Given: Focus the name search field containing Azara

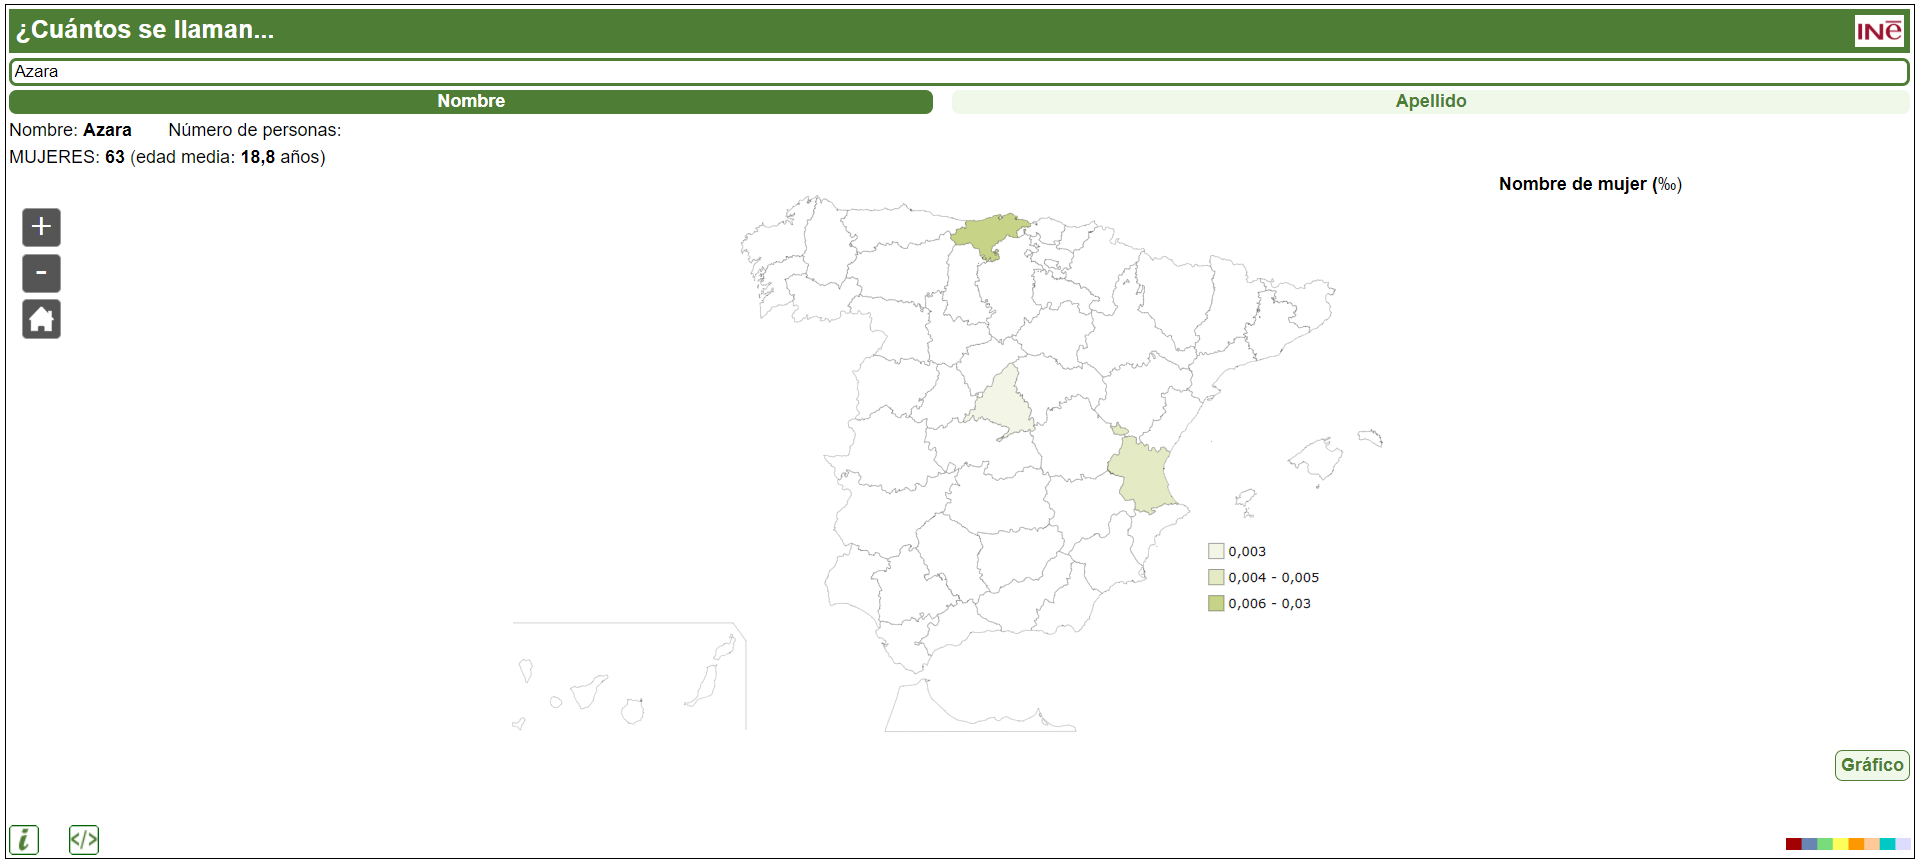Looking at the screenshot, I should point(958,72).
